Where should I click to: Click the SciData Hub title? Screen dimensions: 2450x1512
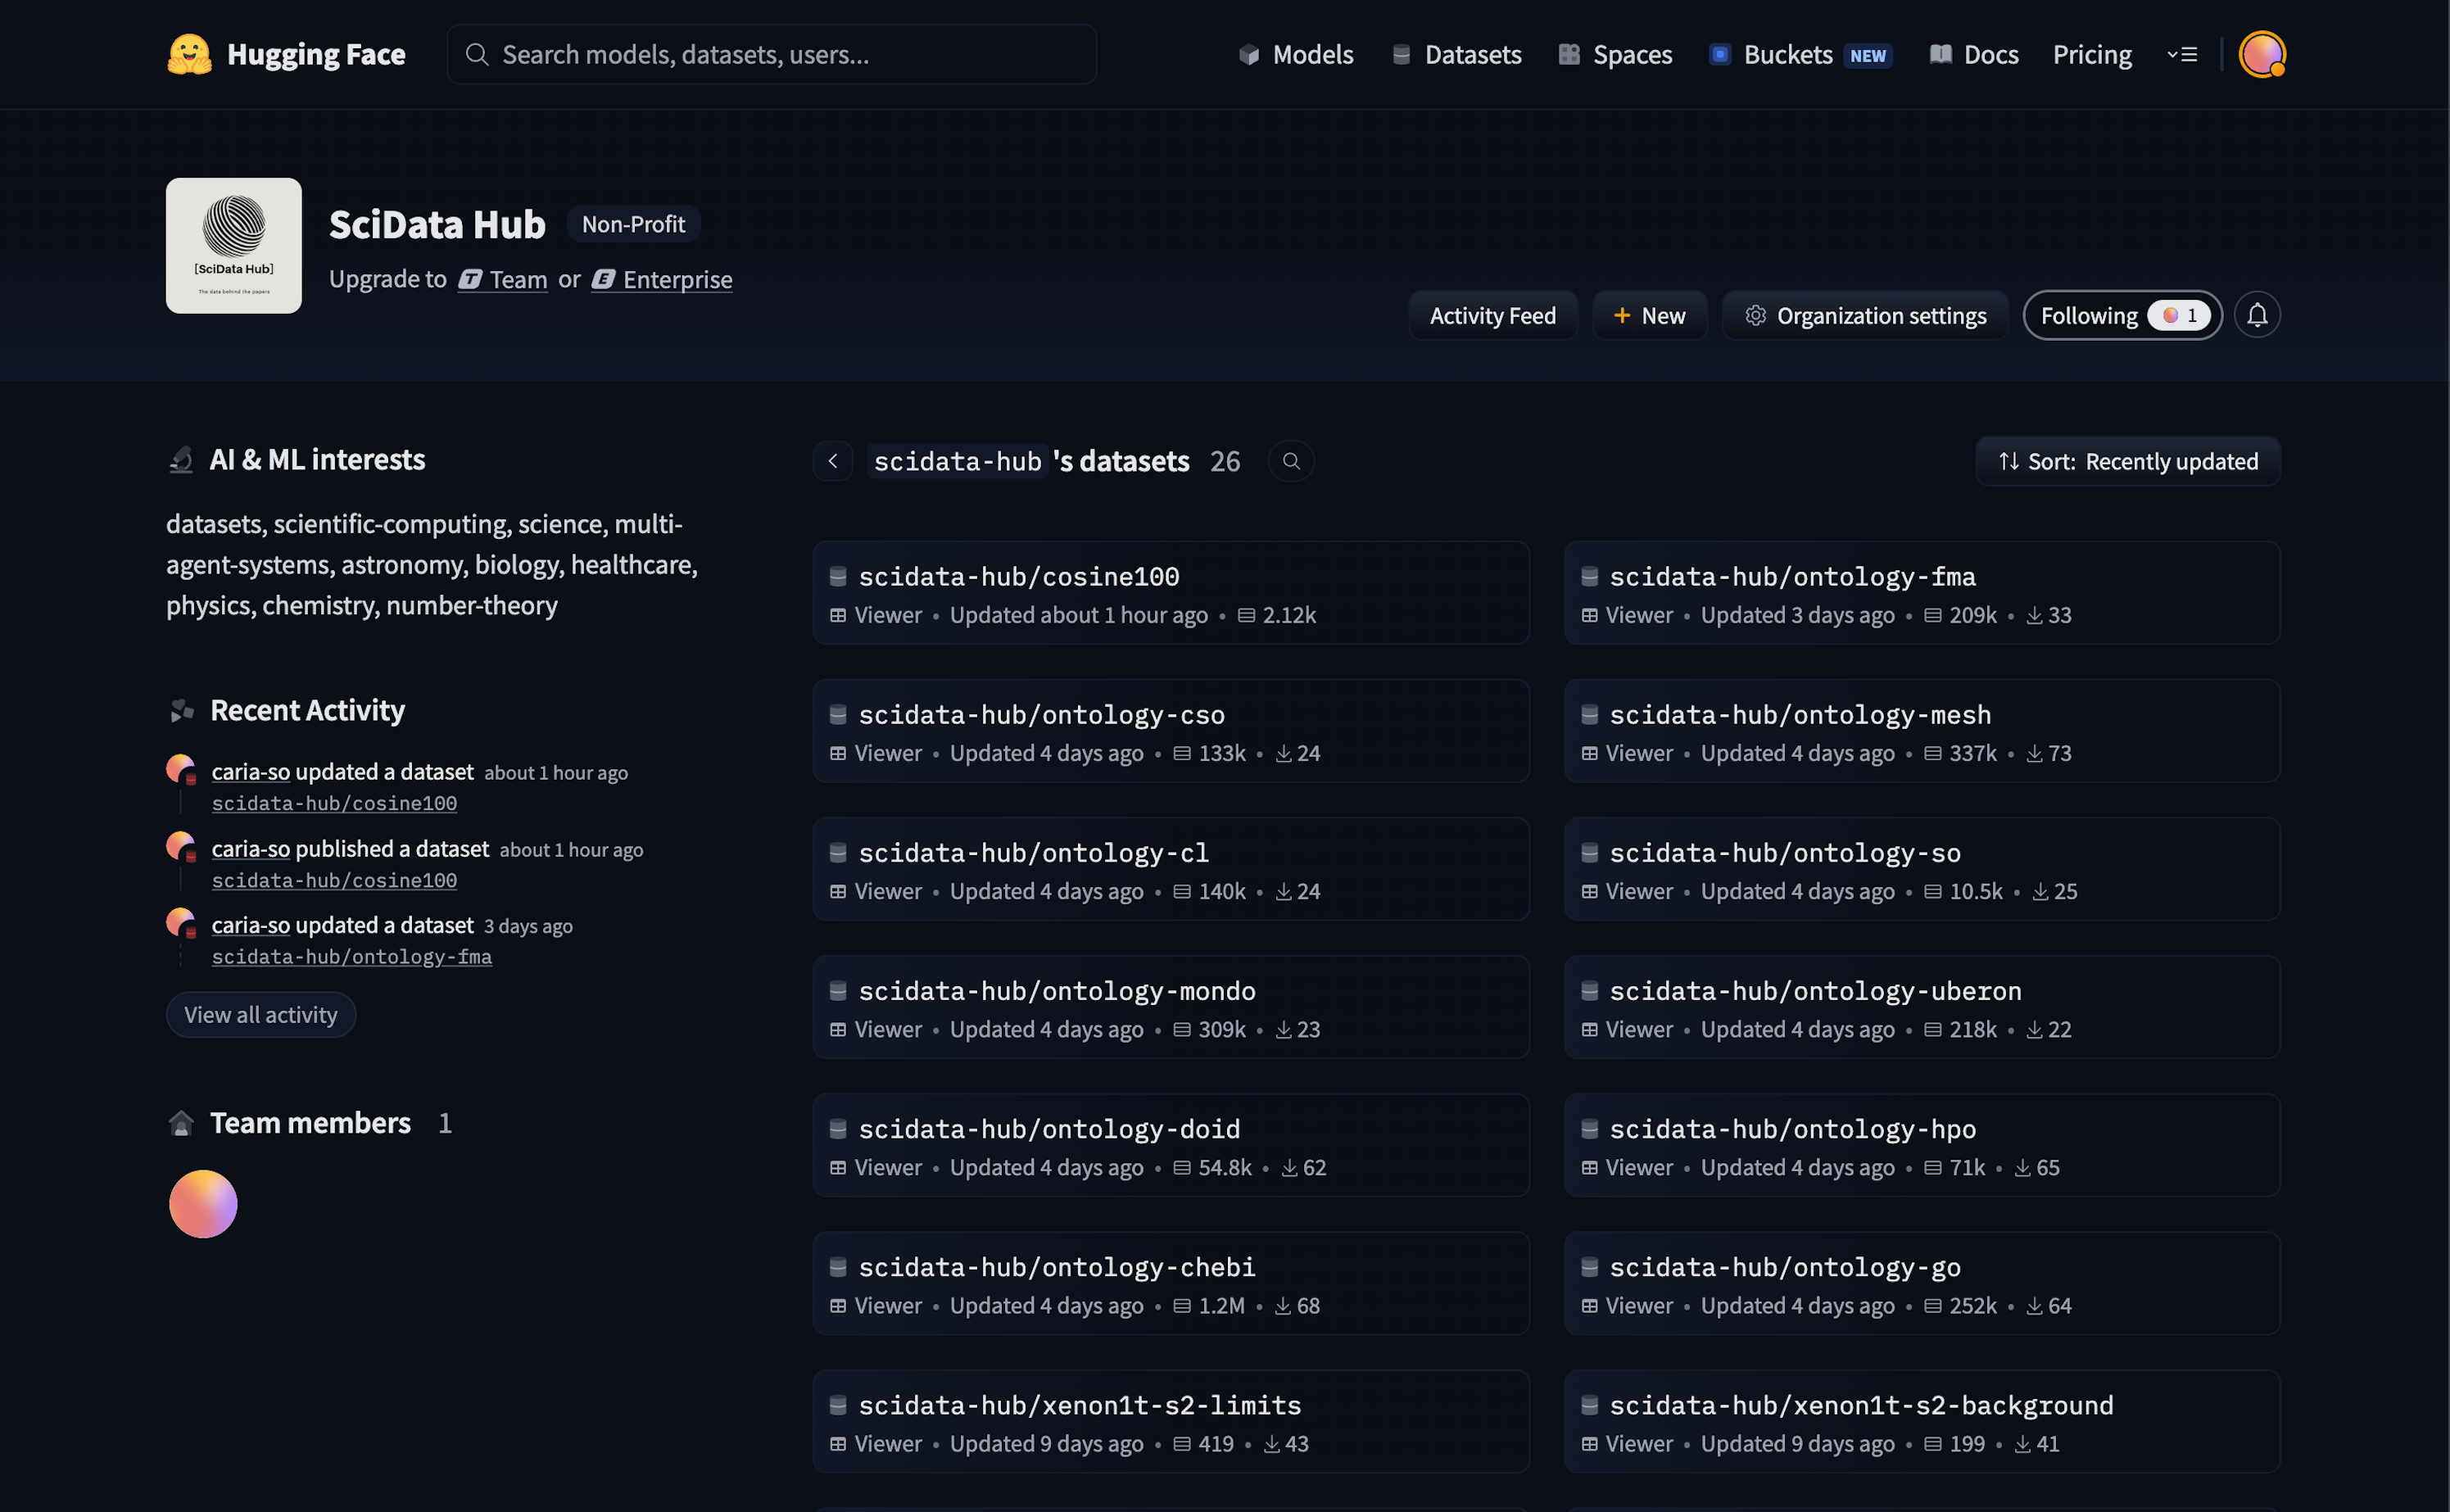coord(437,224)
